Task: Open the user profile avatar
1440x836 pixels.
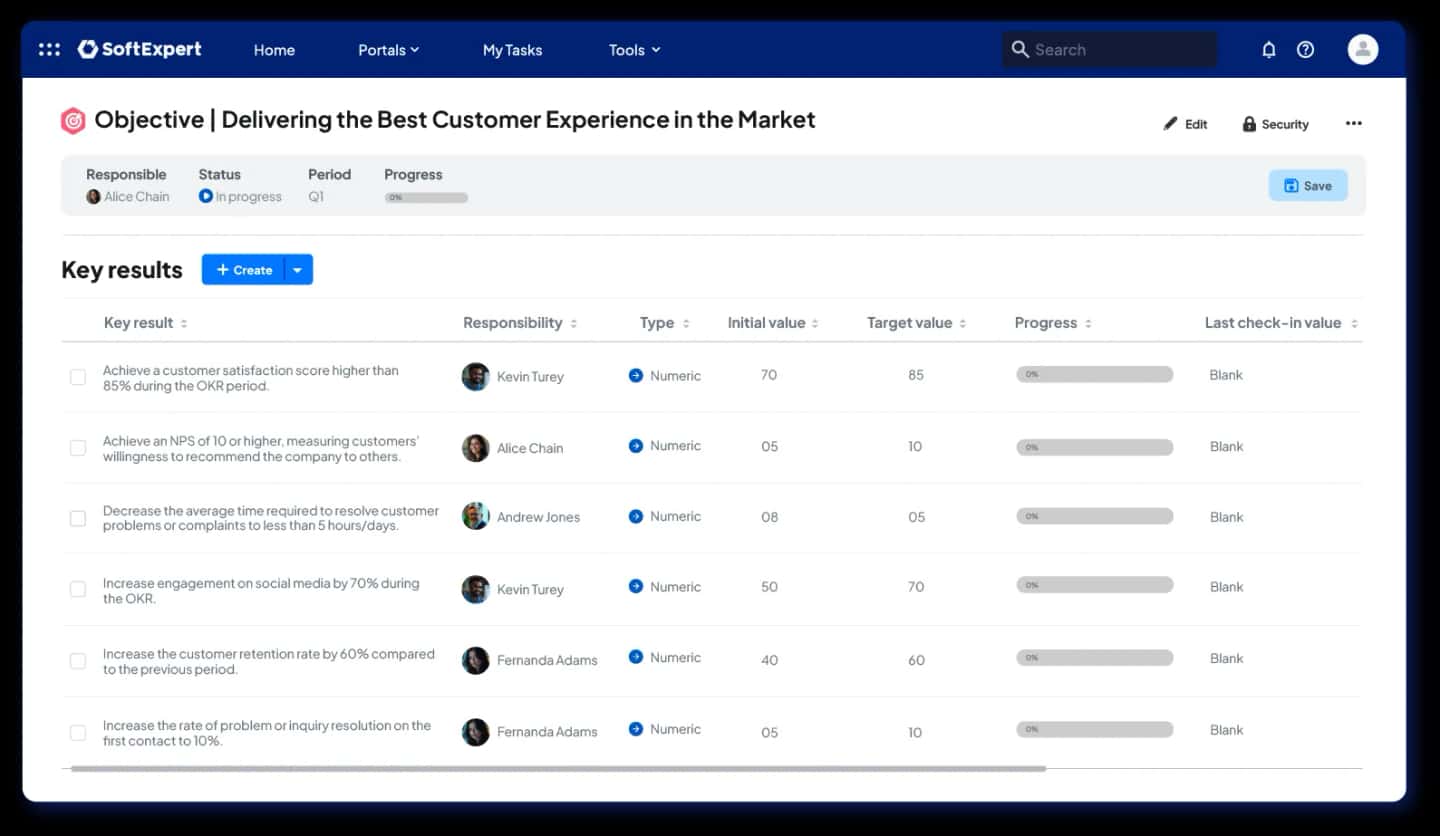Action: [x=1363, y=49]
